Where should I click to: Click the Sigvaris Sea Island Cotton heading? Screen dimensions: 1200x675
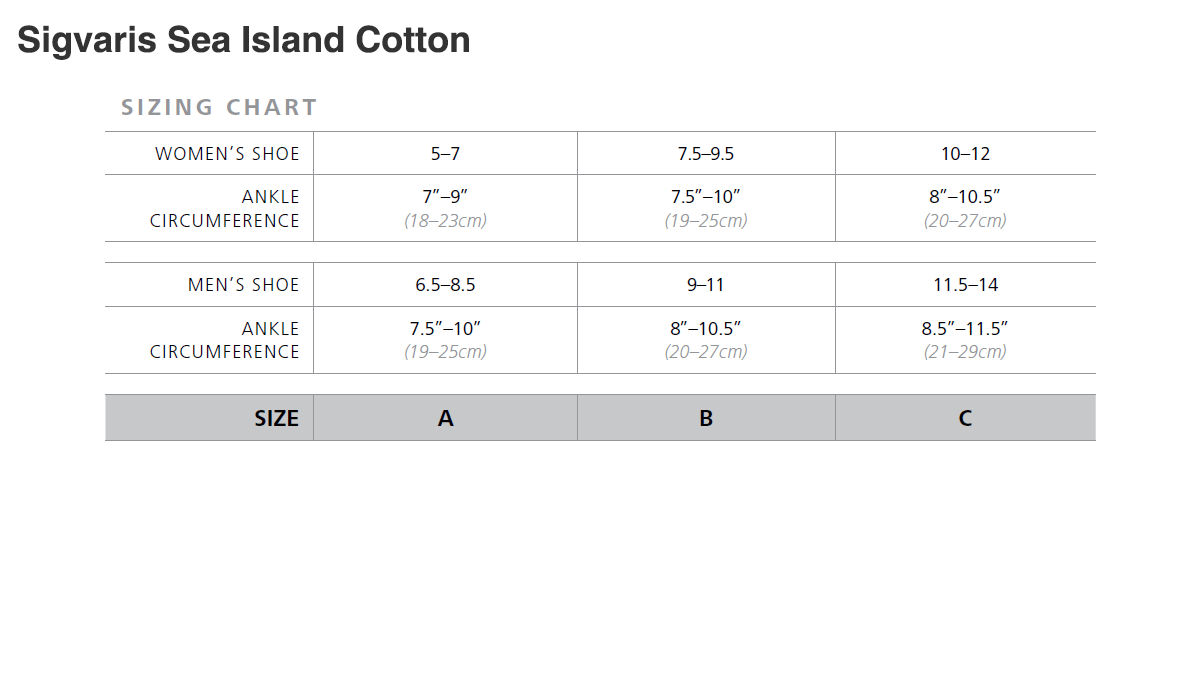point(244,40)
